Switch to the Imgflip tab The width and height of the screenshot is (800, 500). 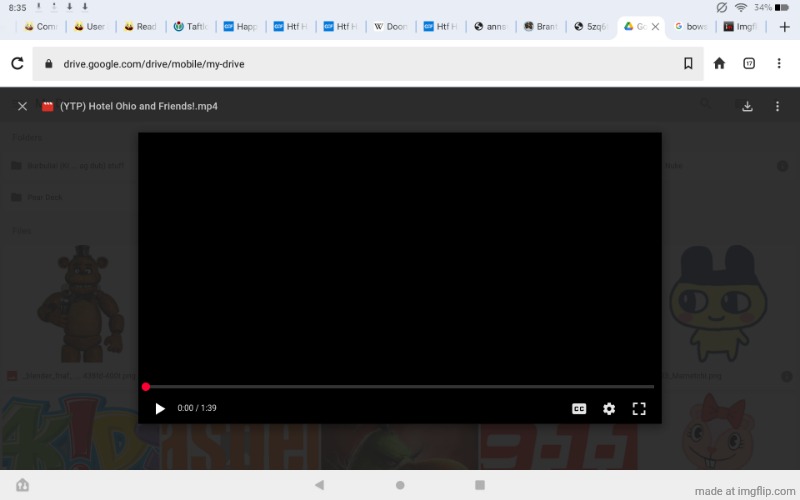point(741,27)
